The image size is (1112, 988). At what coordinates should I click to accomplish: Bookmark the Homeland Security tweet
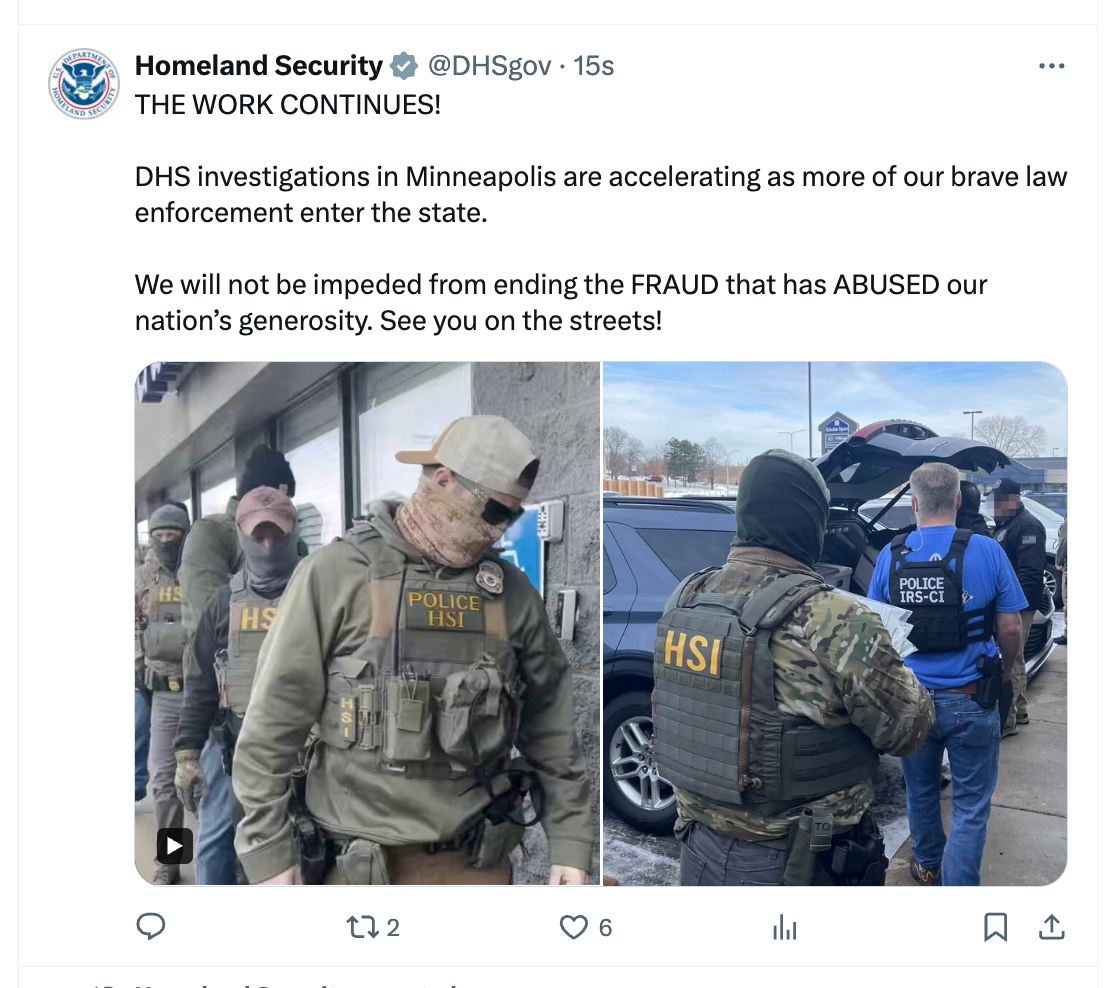(x=996, y=927)
